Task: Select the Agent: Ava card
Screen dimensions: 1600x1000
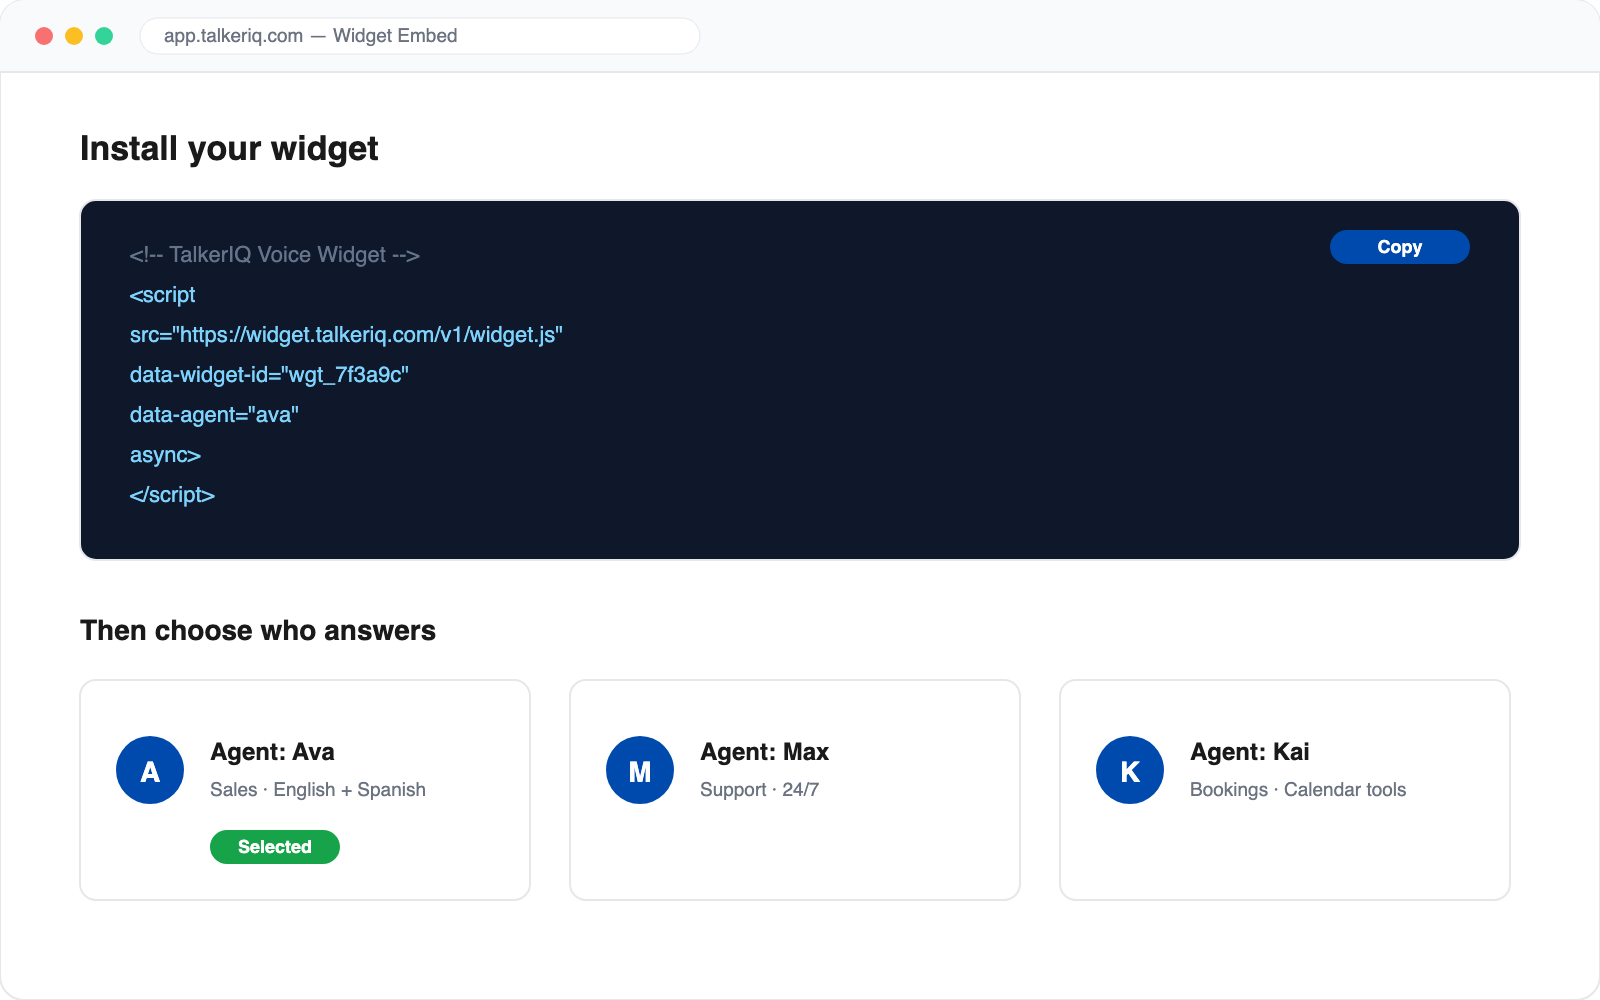Action: [305, 790]
